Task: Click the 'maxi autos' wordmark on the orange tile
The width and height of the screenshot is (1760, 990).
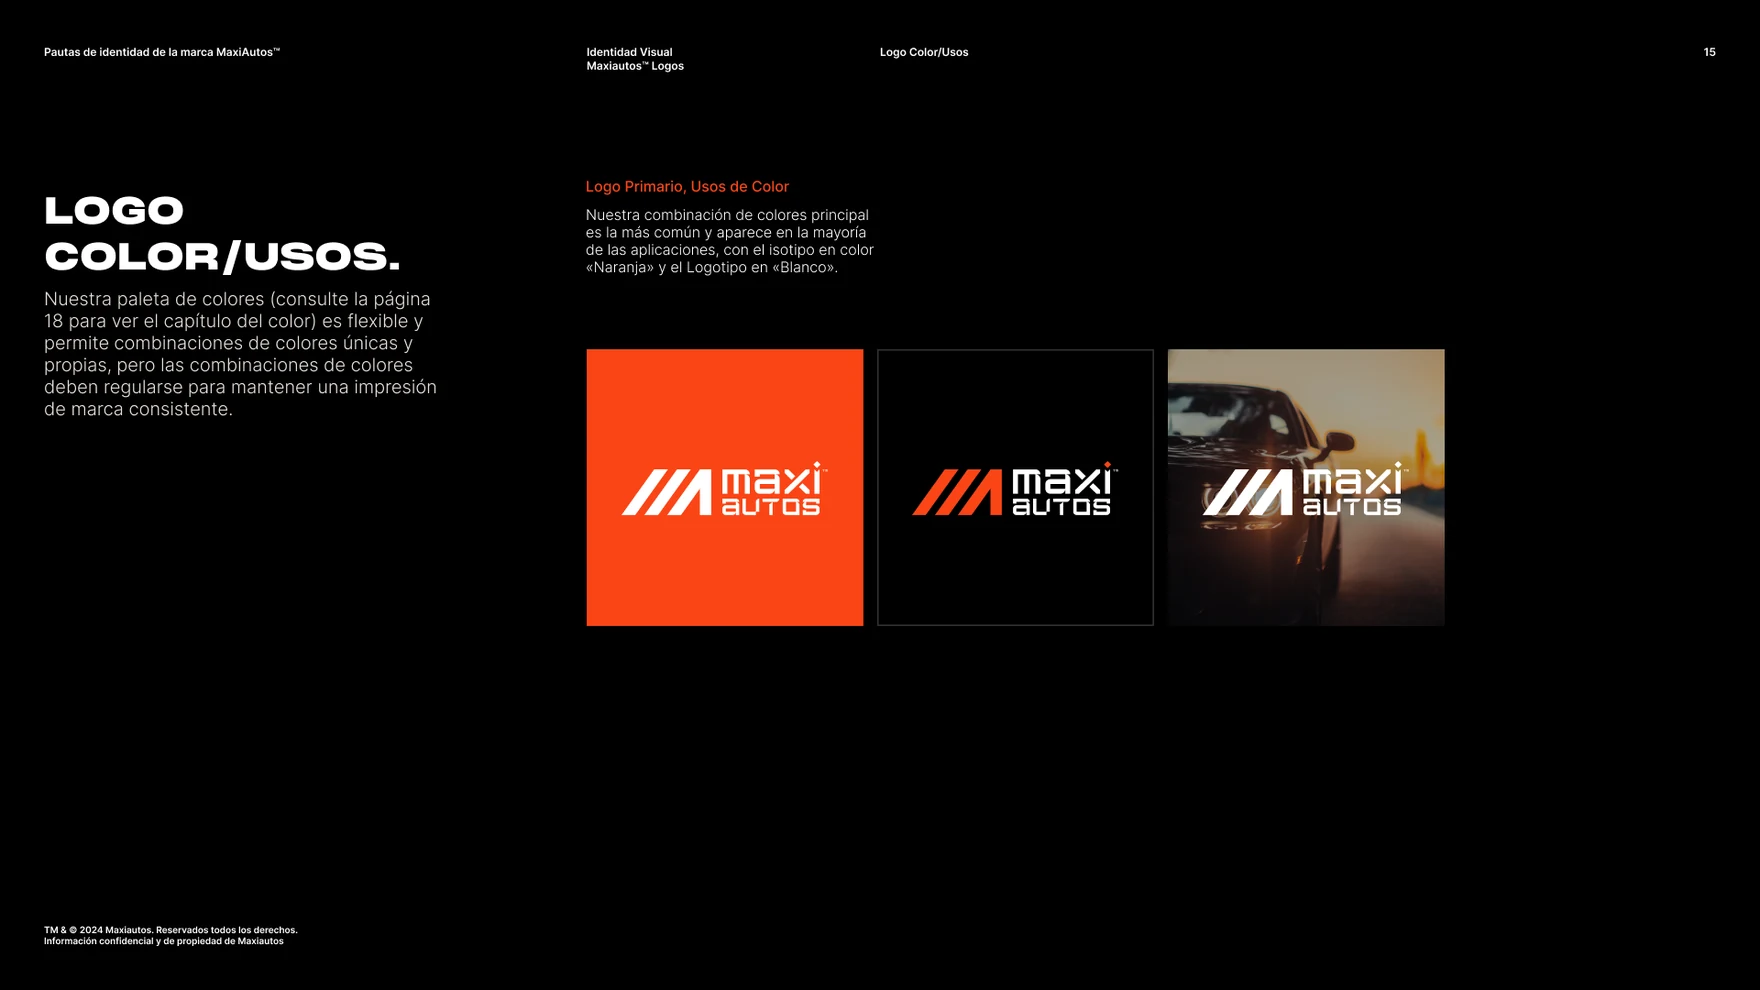Action: pyautogui.click(x=774, y=489)
